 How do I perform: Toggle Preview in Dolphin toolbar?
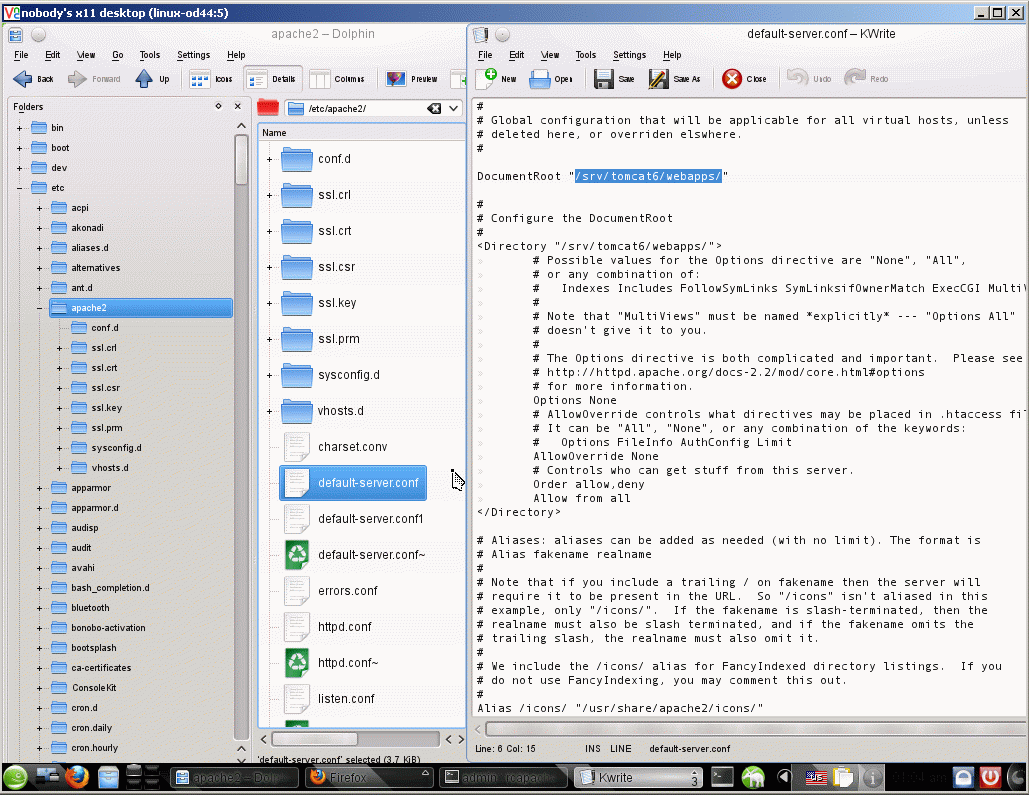(x=411, y=79)
